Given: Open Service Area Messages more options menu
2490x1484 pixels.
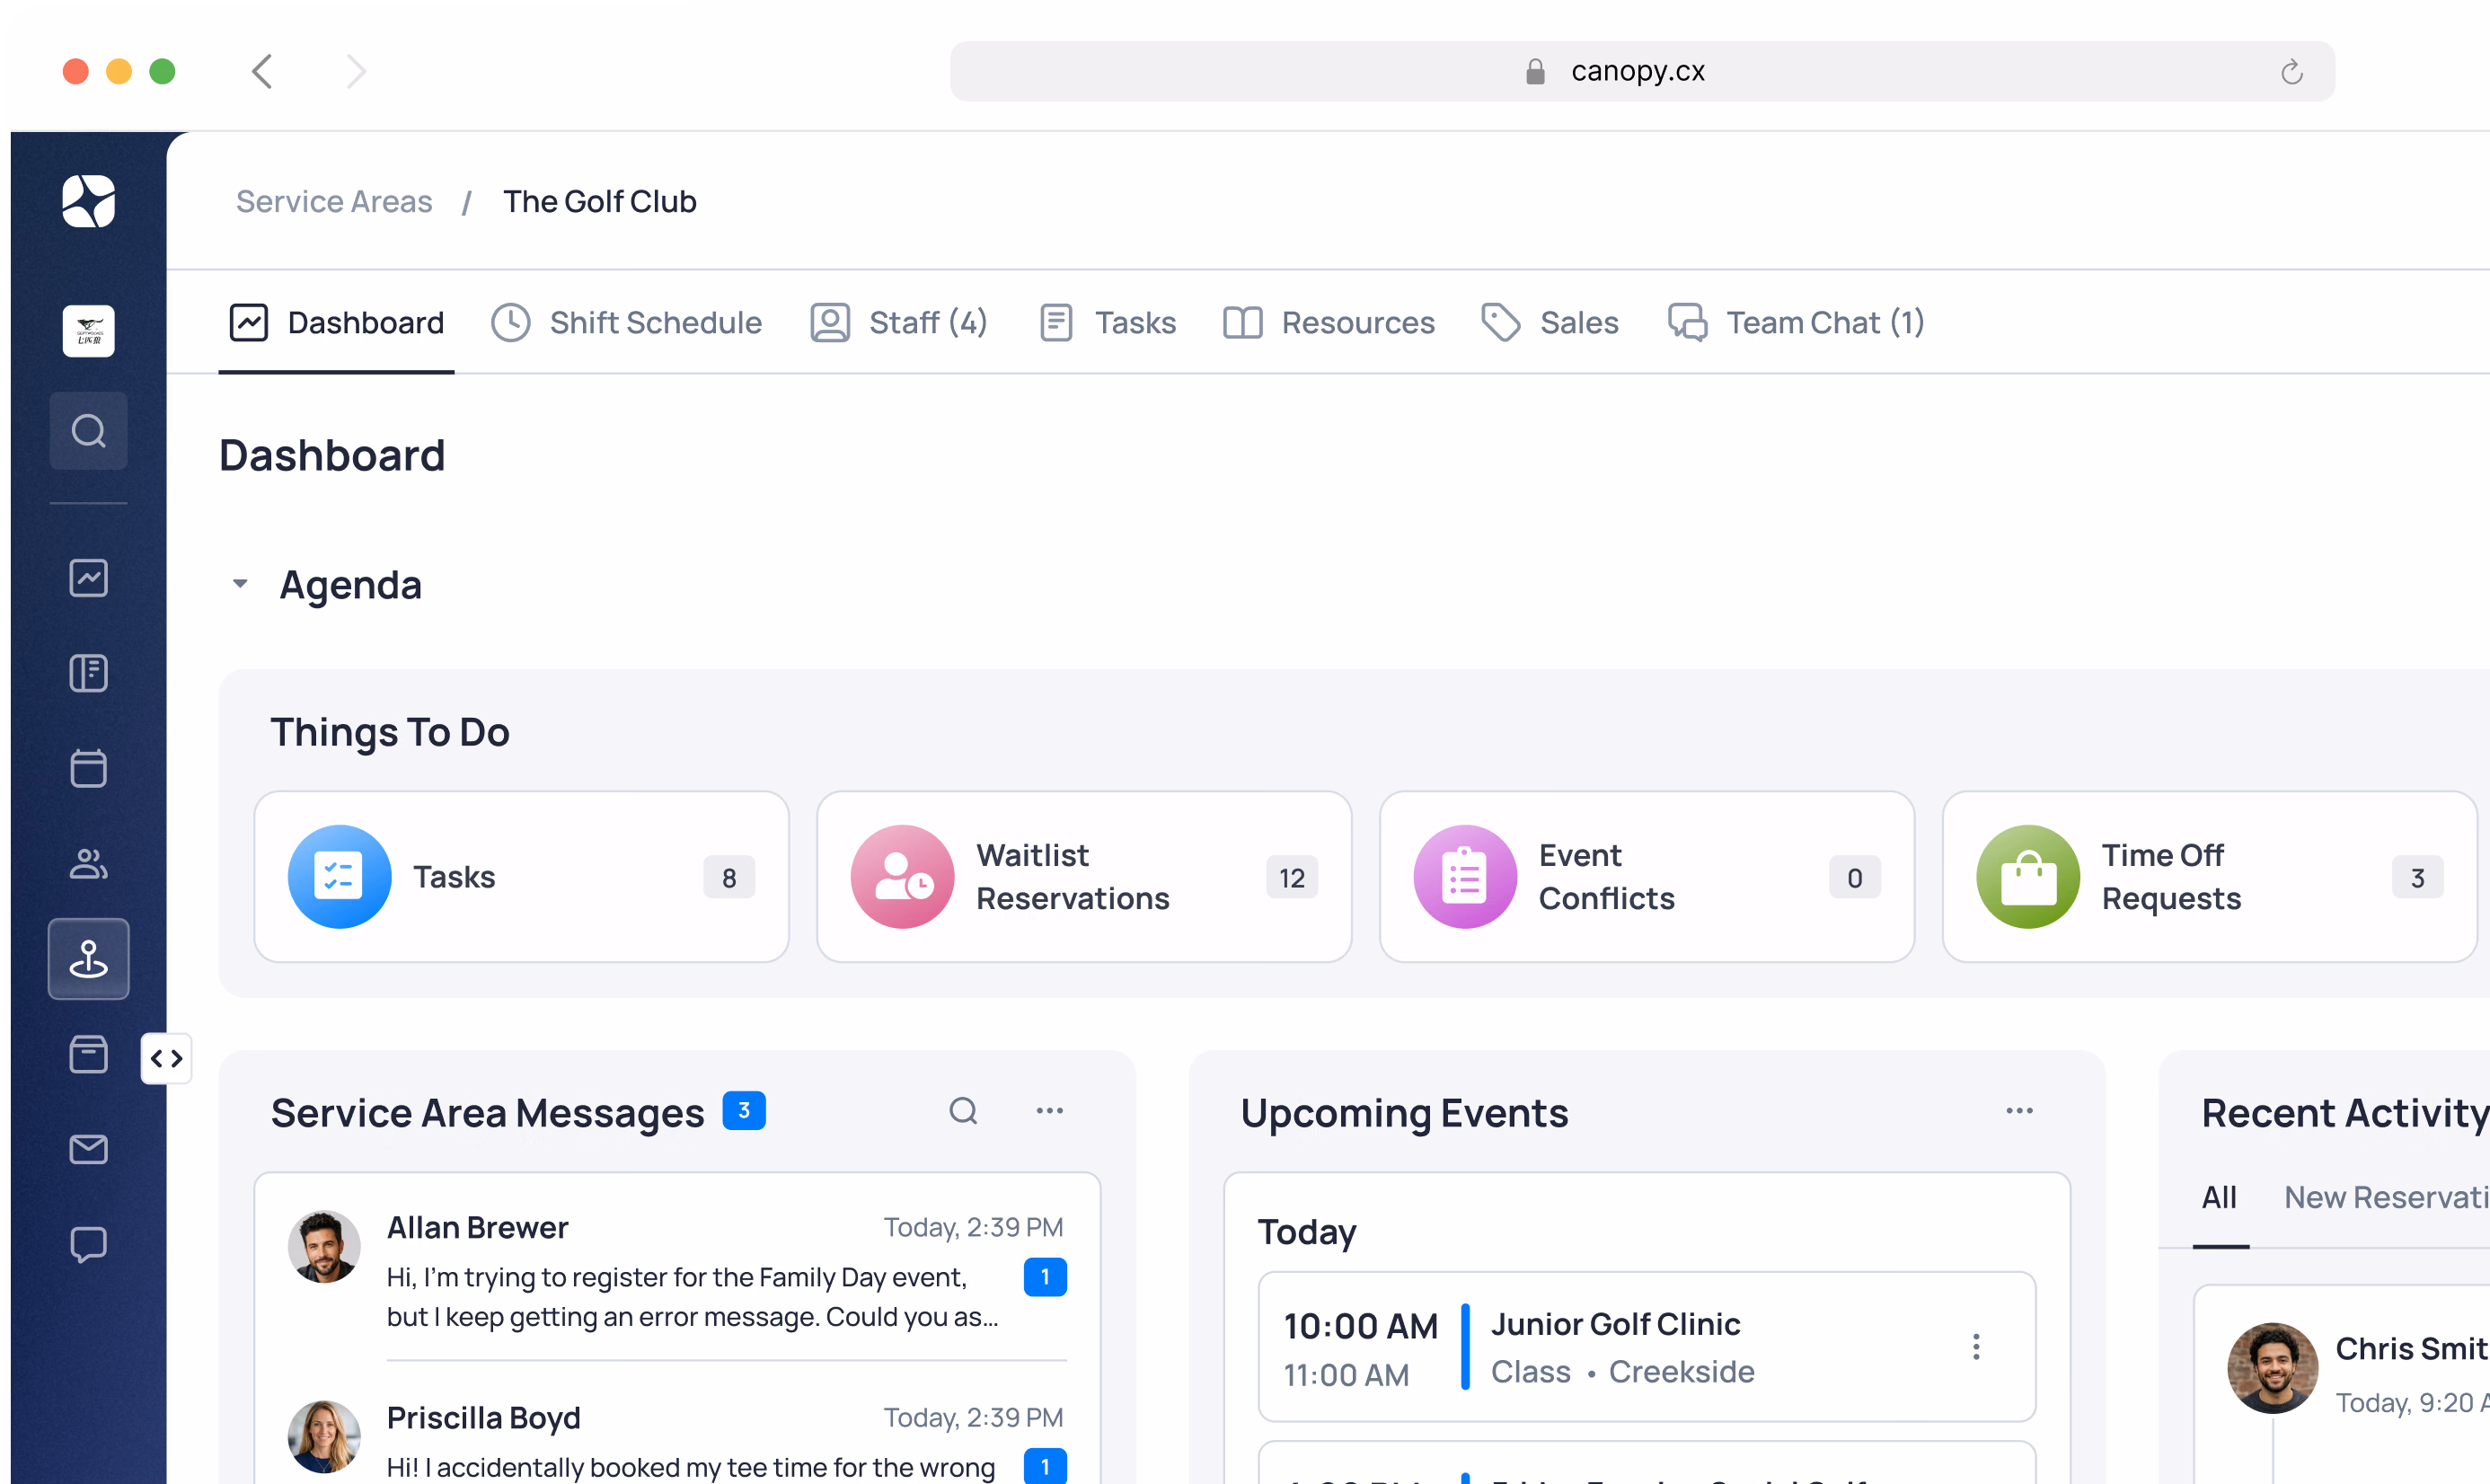Looking at the screenshot, I should (x=1050, y=1111).
